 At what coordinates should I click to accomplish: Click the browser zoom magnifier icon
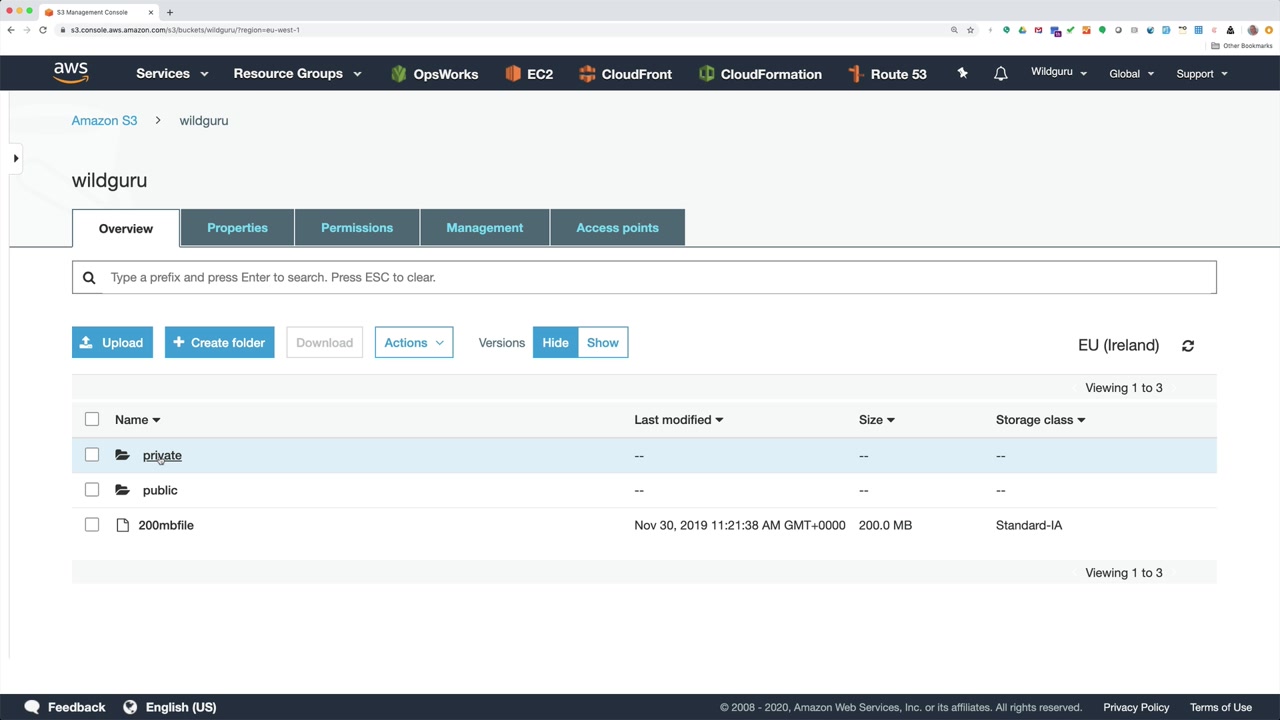point(954,30)
